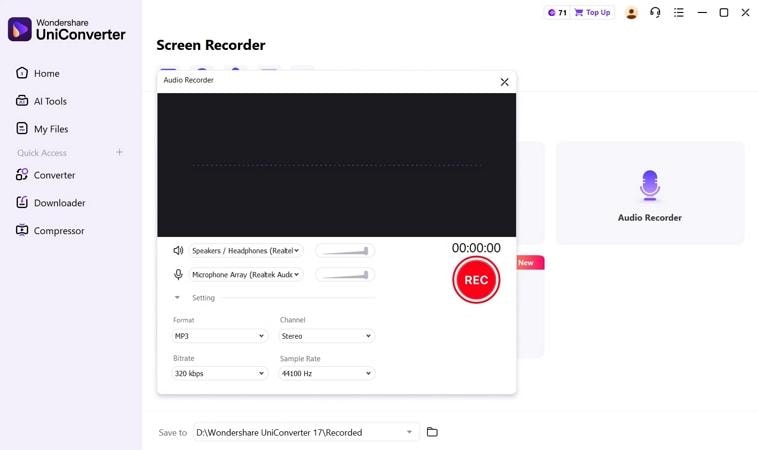
Task: Click the Top Up button
Action: tap(592, 13)
